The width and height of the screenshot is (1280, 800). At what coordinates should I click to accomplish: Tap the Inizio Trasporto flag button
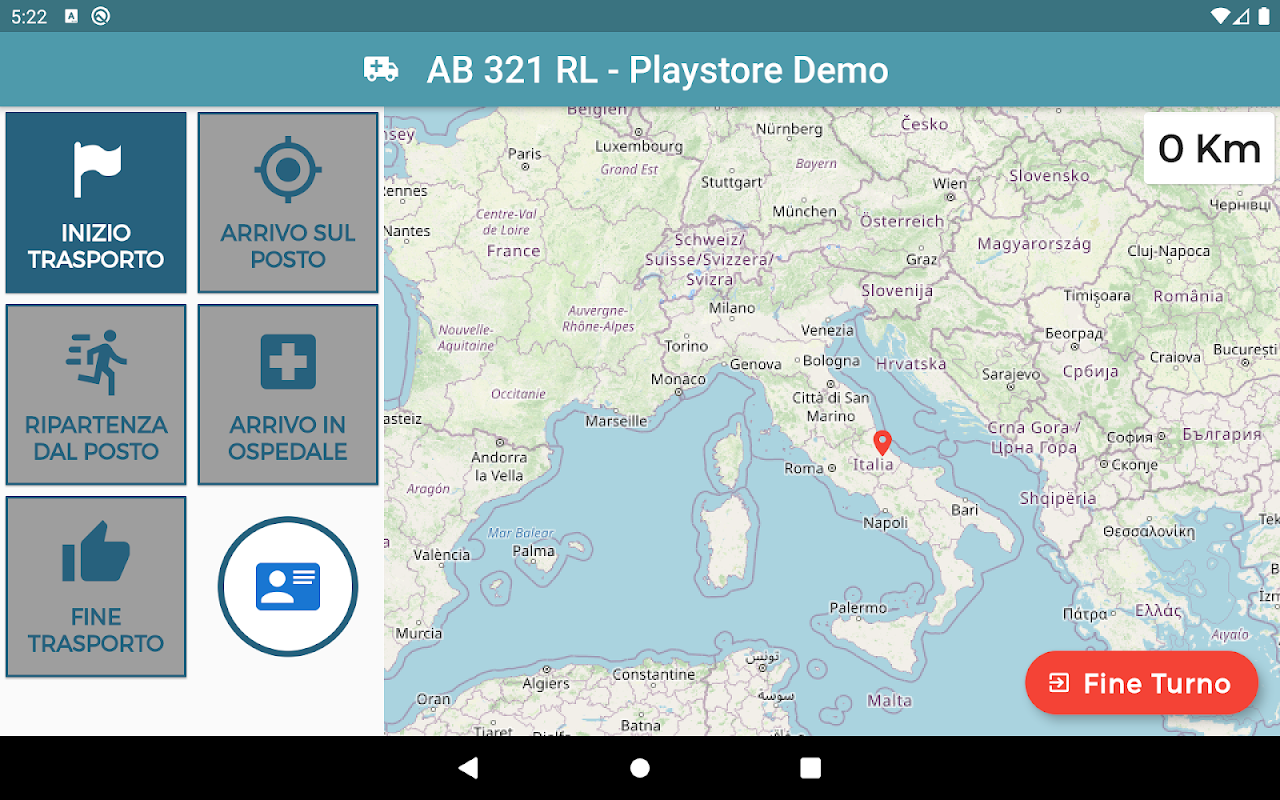click(x=96, y=203)
